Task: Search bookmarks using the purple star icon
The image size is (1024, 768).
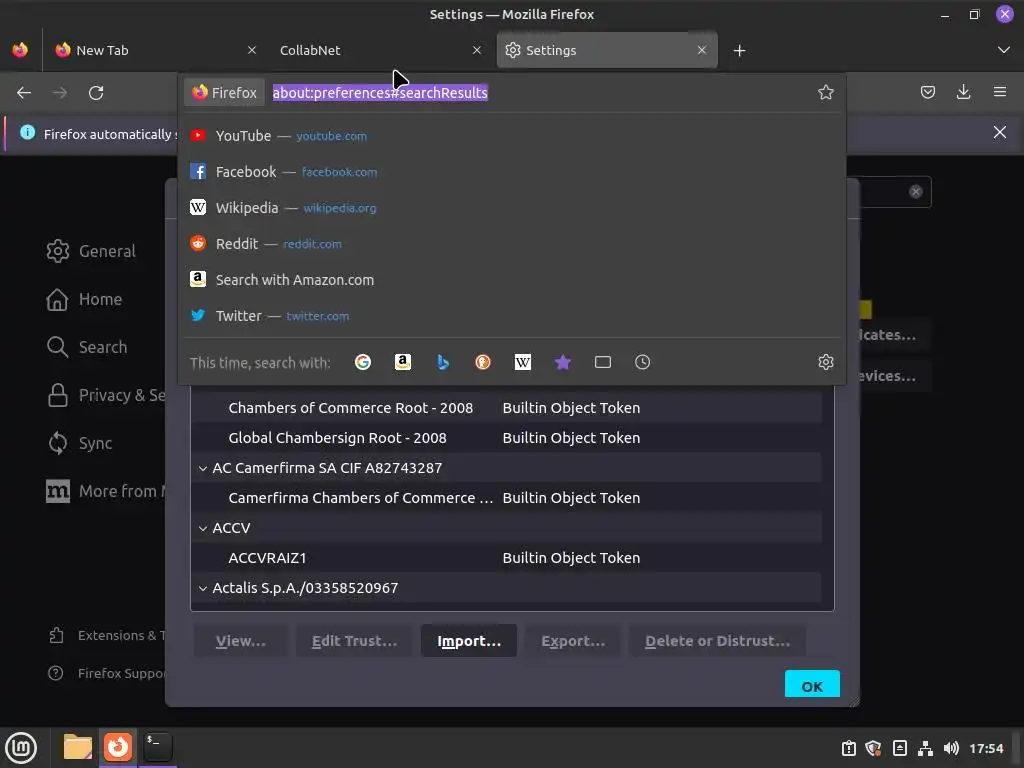Action: (563, 362)
